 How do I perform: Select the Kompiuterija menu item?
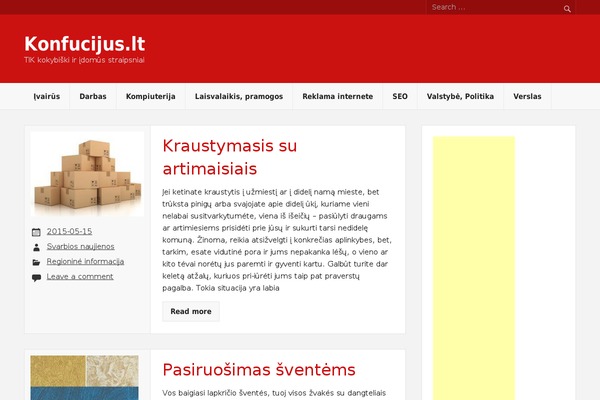151,96
